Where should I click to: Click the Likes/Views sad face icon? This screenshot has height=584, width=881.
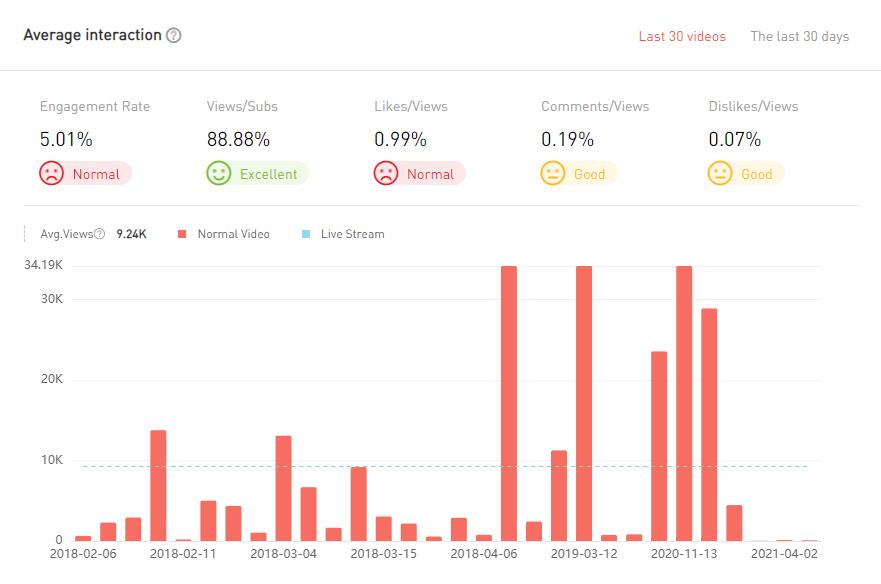tap(386, 174)
